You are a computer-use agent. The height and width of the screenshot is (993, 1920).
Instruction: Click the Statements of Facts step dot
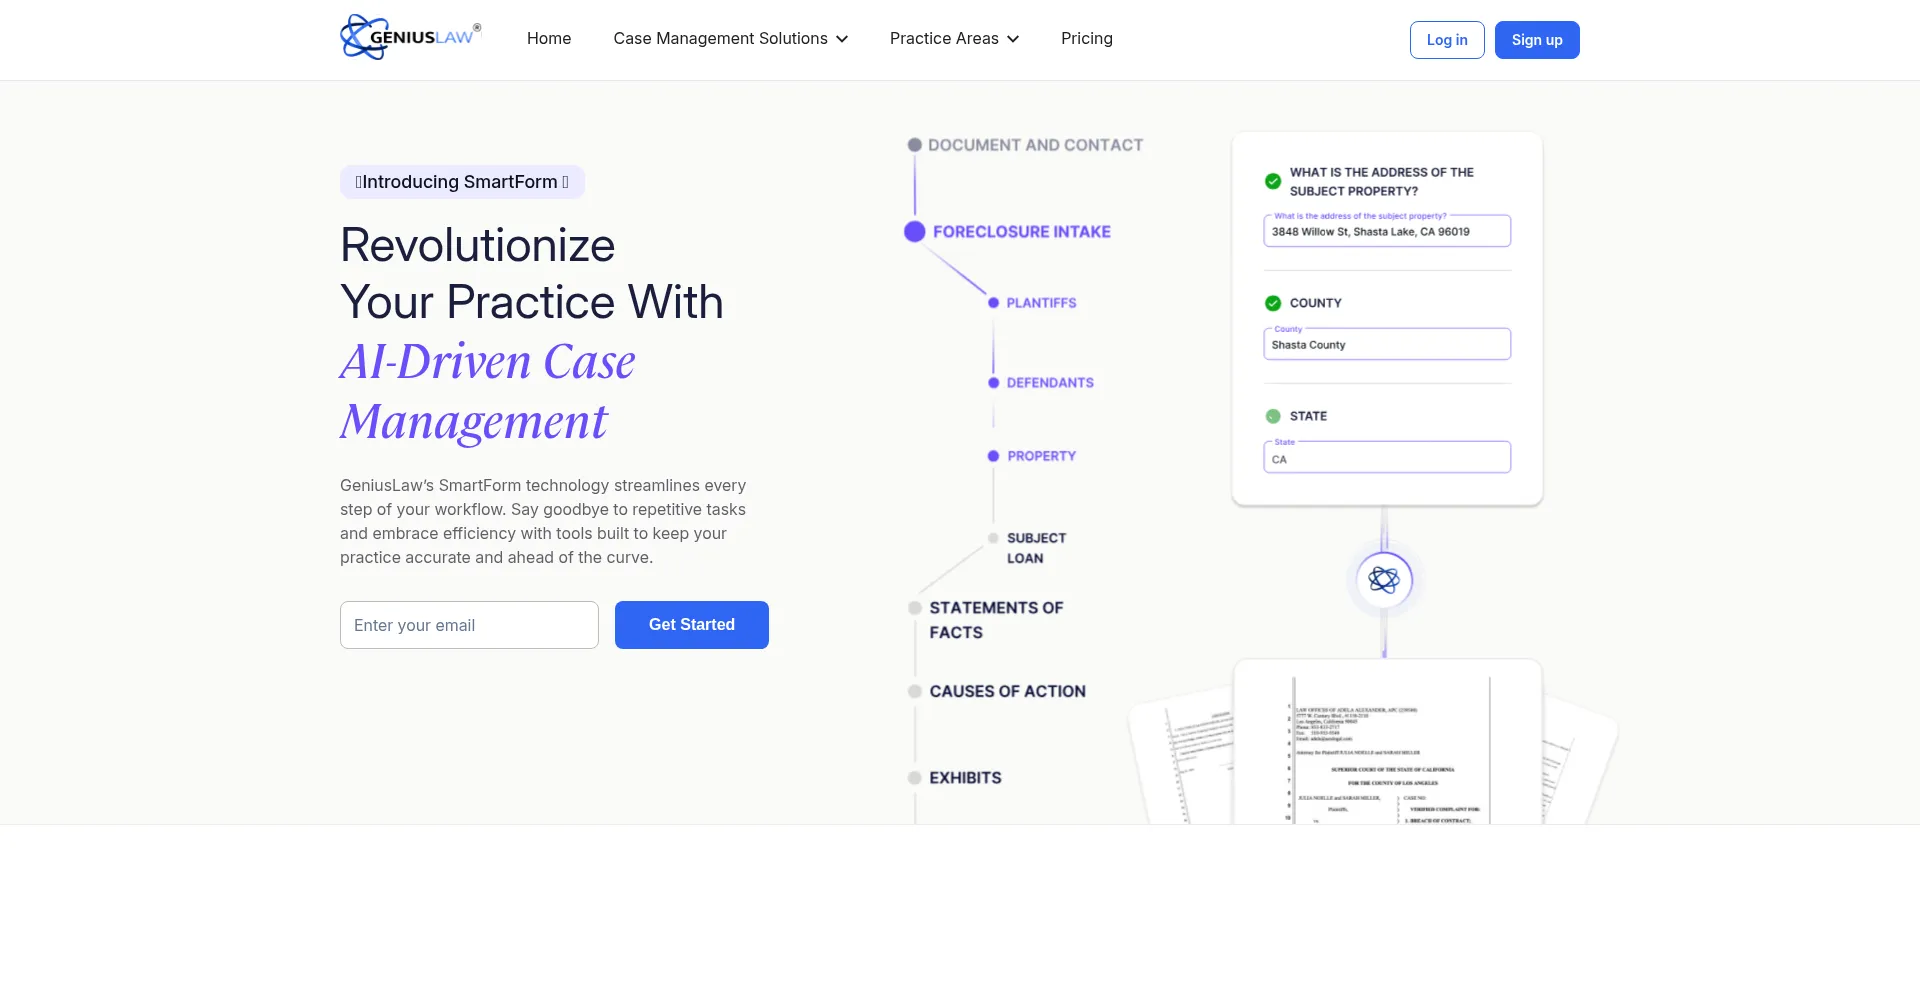pyautogui.click(x=914, y=608)
